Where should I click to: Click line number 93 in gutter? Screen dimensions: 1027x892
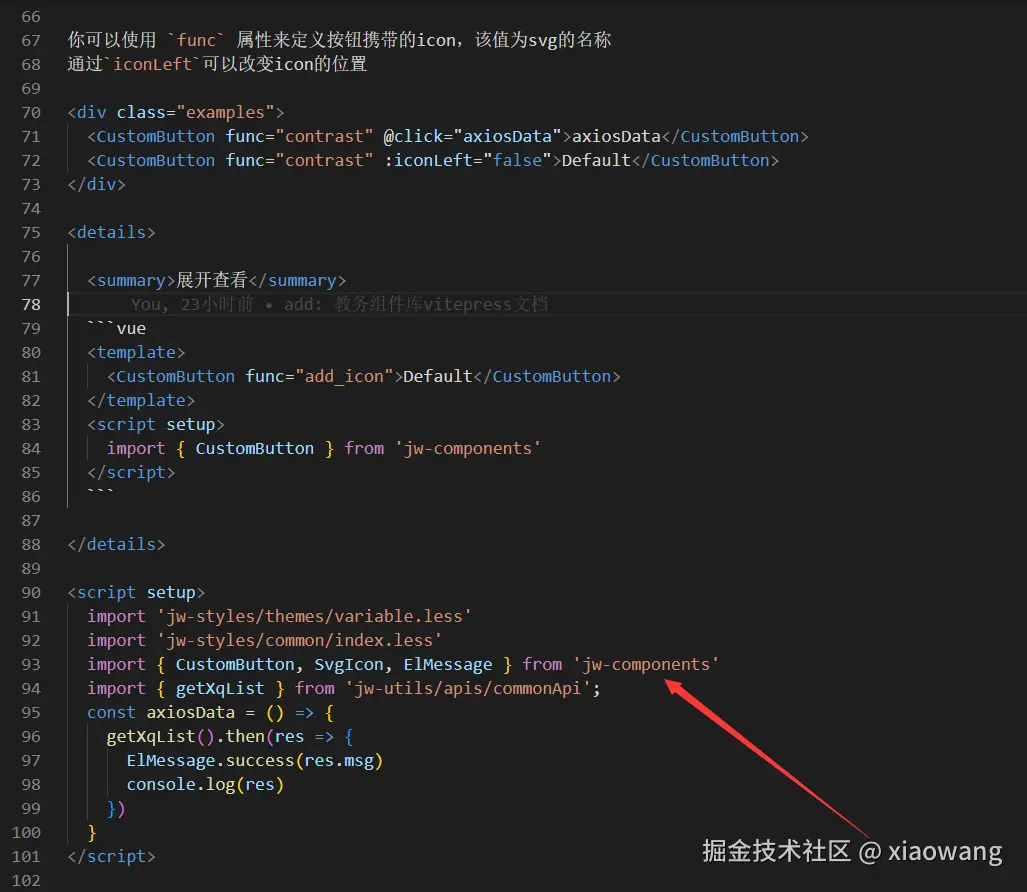point(31,665)
